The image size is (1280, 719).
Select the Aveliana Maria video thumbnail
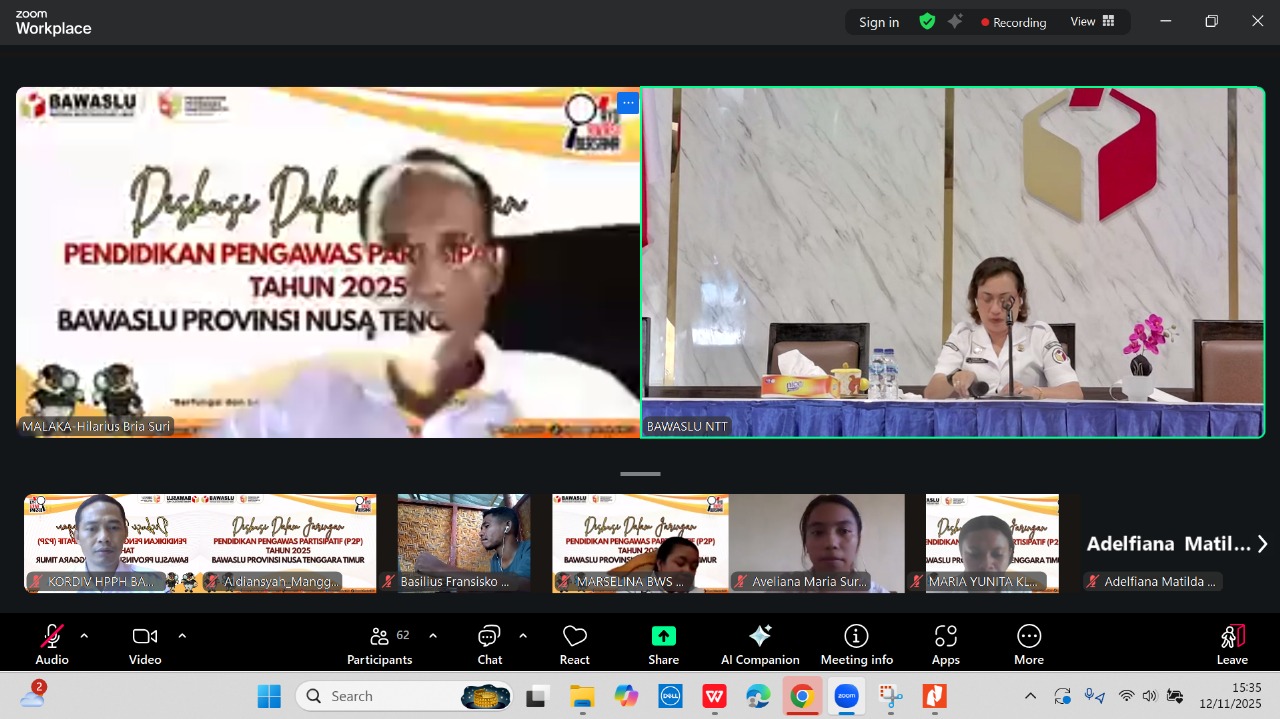[x=816, y=543]
